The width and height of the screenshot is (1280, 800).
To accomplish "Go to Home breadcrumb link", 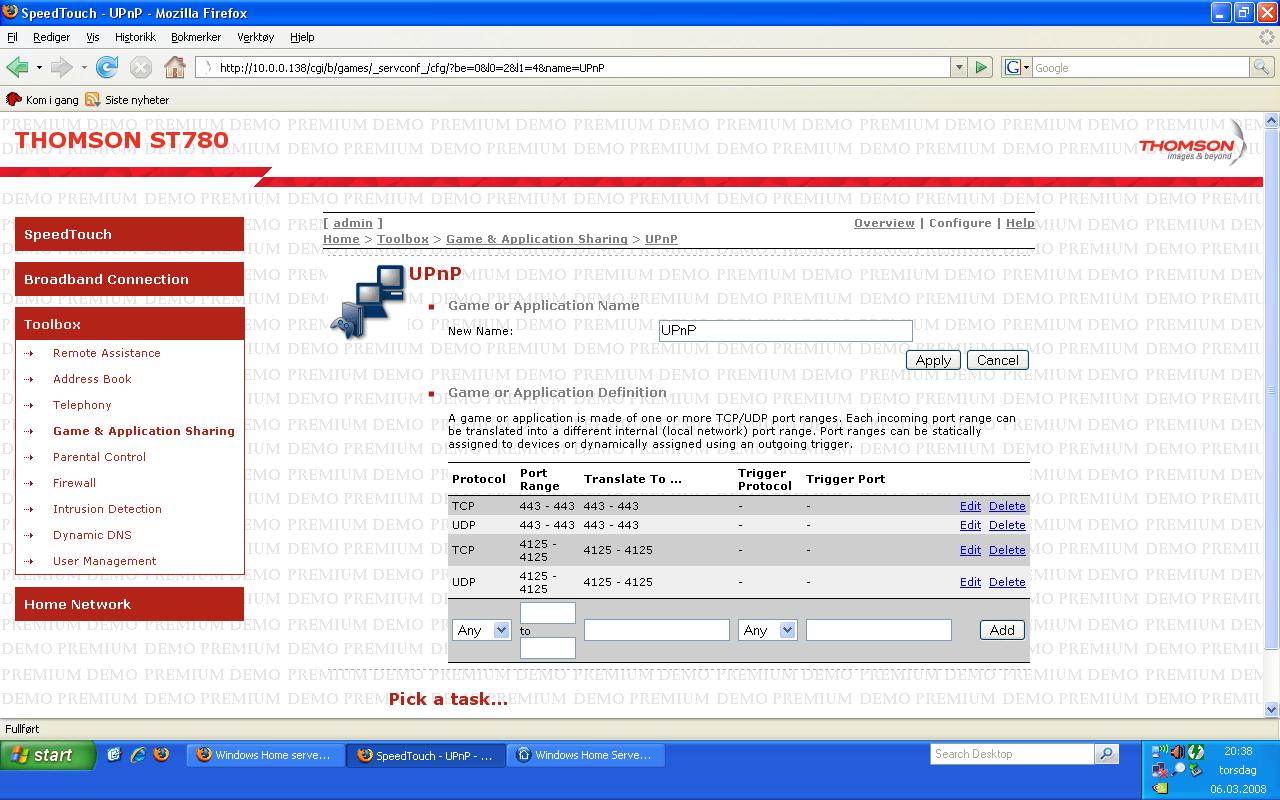I will (341, 239).
